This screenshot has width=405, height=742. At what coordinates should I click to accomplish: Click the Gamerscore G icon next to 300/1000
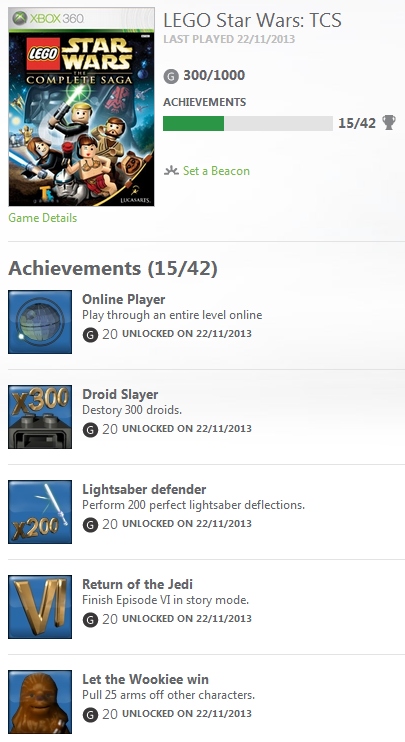pos(171,76)
